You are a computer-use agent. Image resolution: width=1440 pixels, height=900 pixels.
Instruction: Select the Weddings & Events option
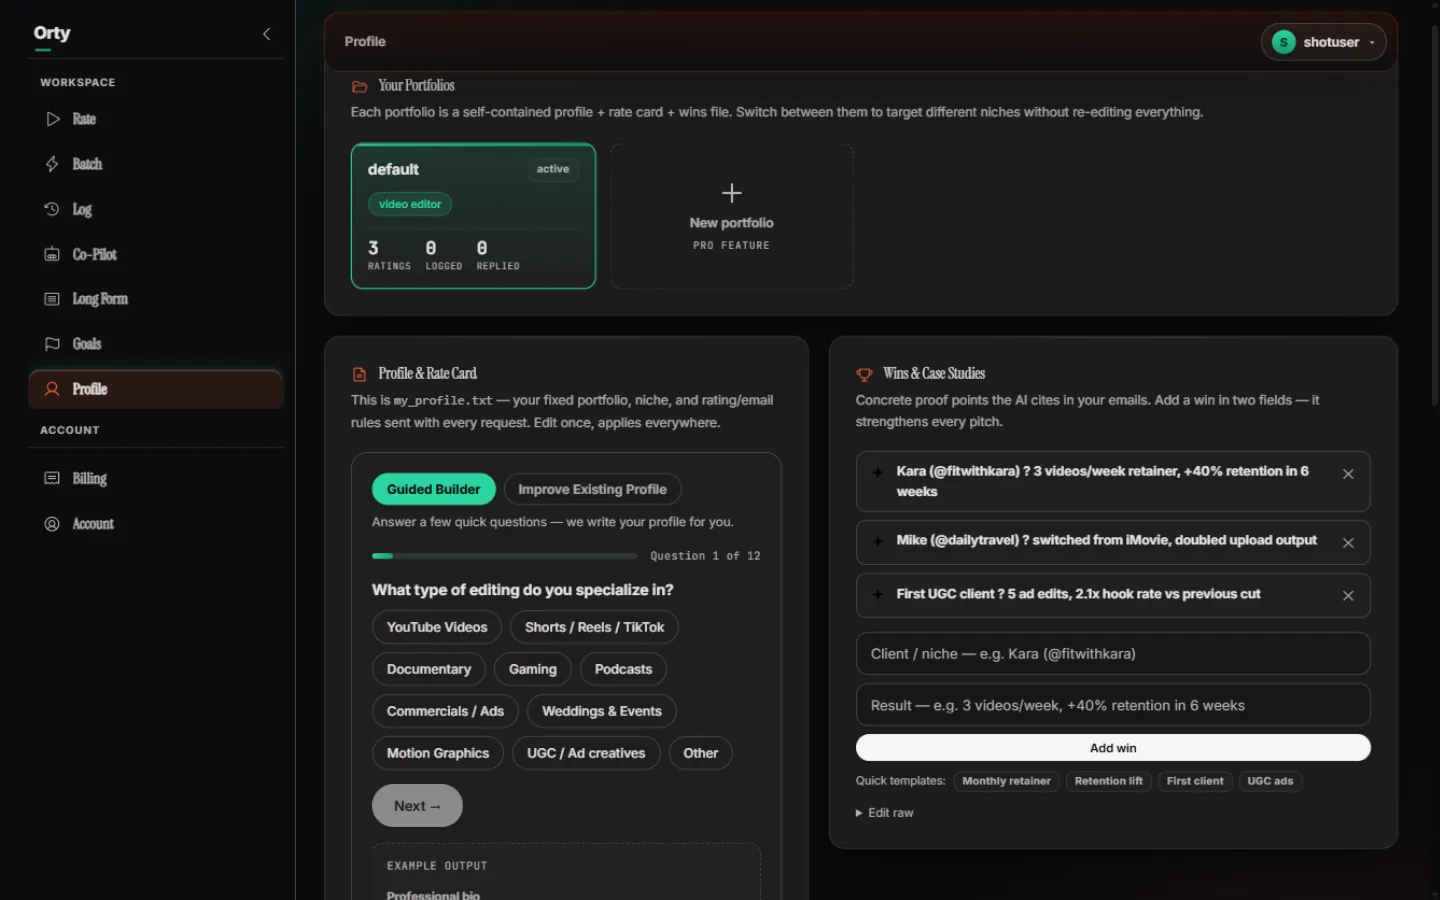click(602, 711)
